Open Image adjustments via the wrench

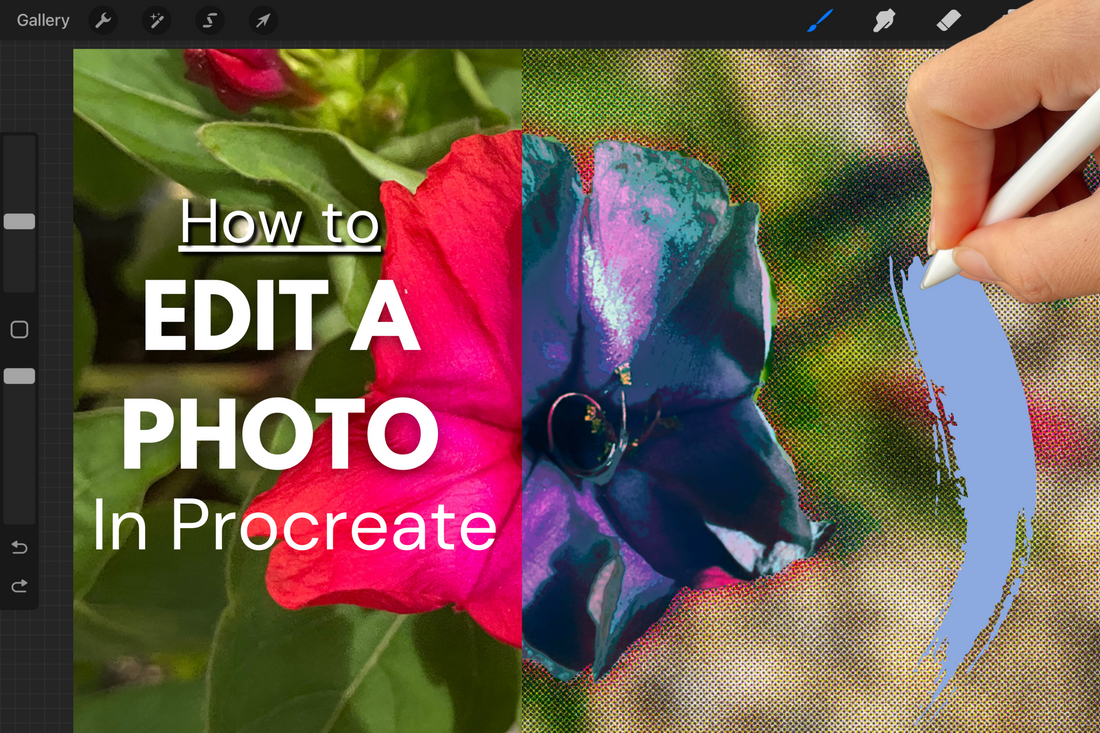click(x=103, y=20)
